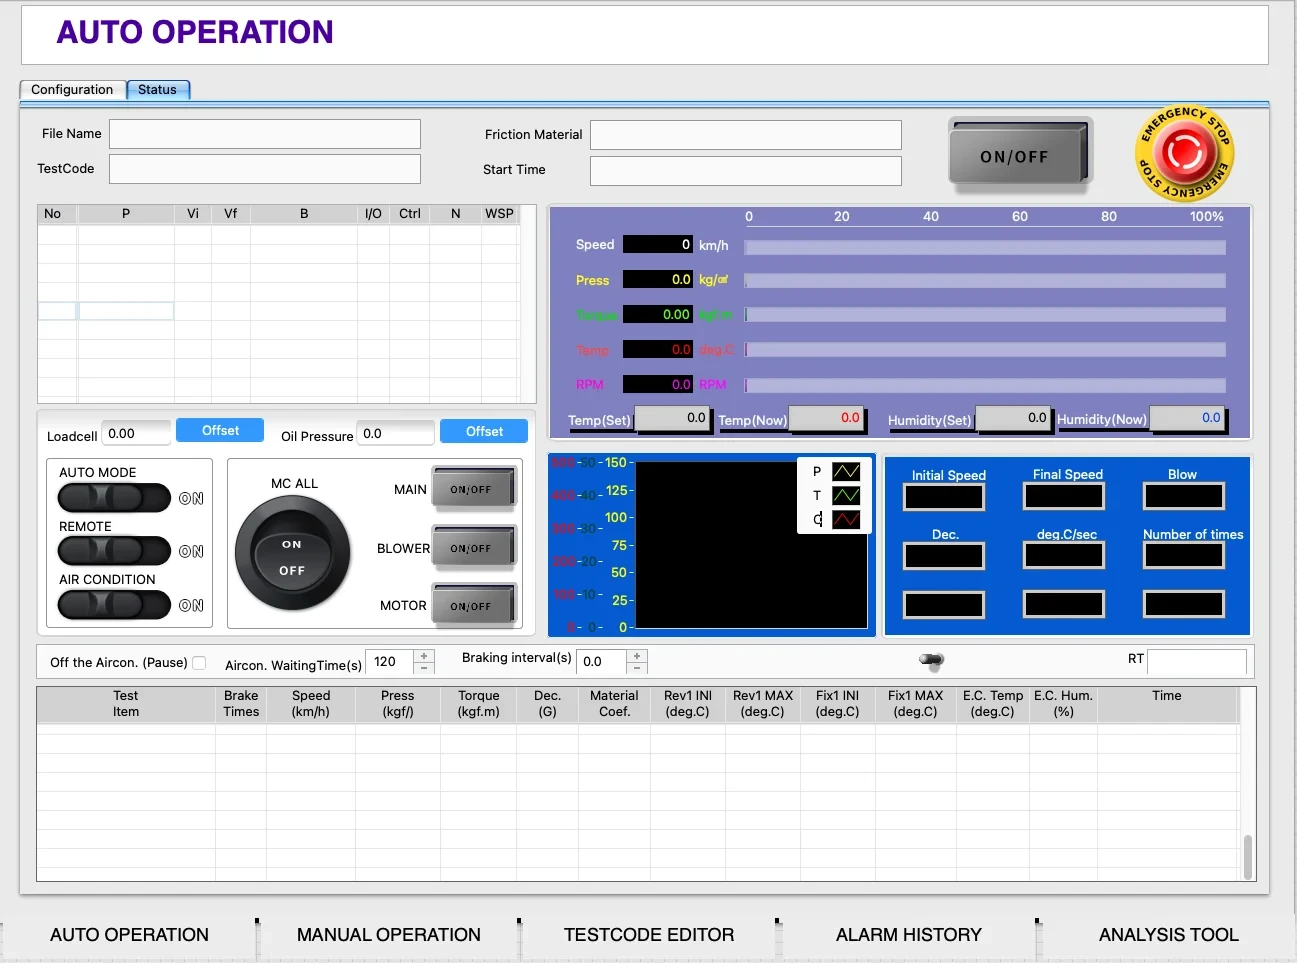Toggle the AUTO MODE slide switch
This screenshot has width=1297, height=963.
click(x=114, y=497)
